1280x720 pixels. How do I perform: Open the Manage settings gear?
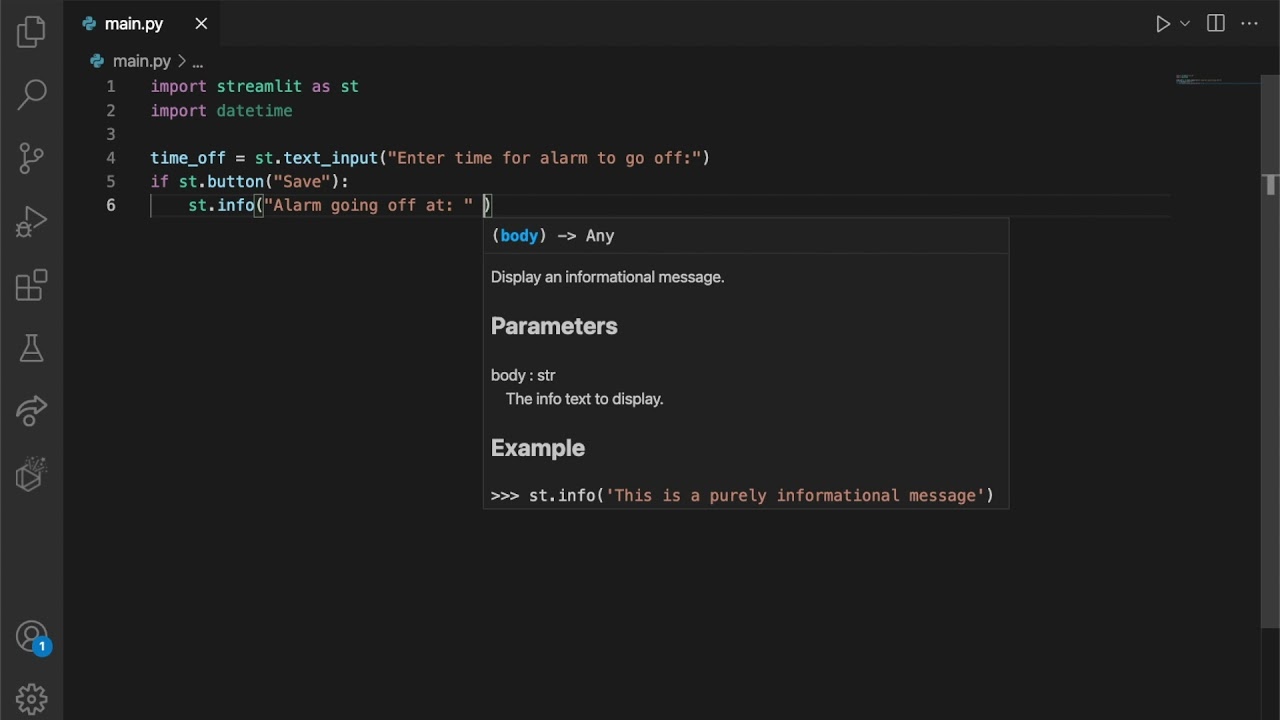[x=31, y=698]
